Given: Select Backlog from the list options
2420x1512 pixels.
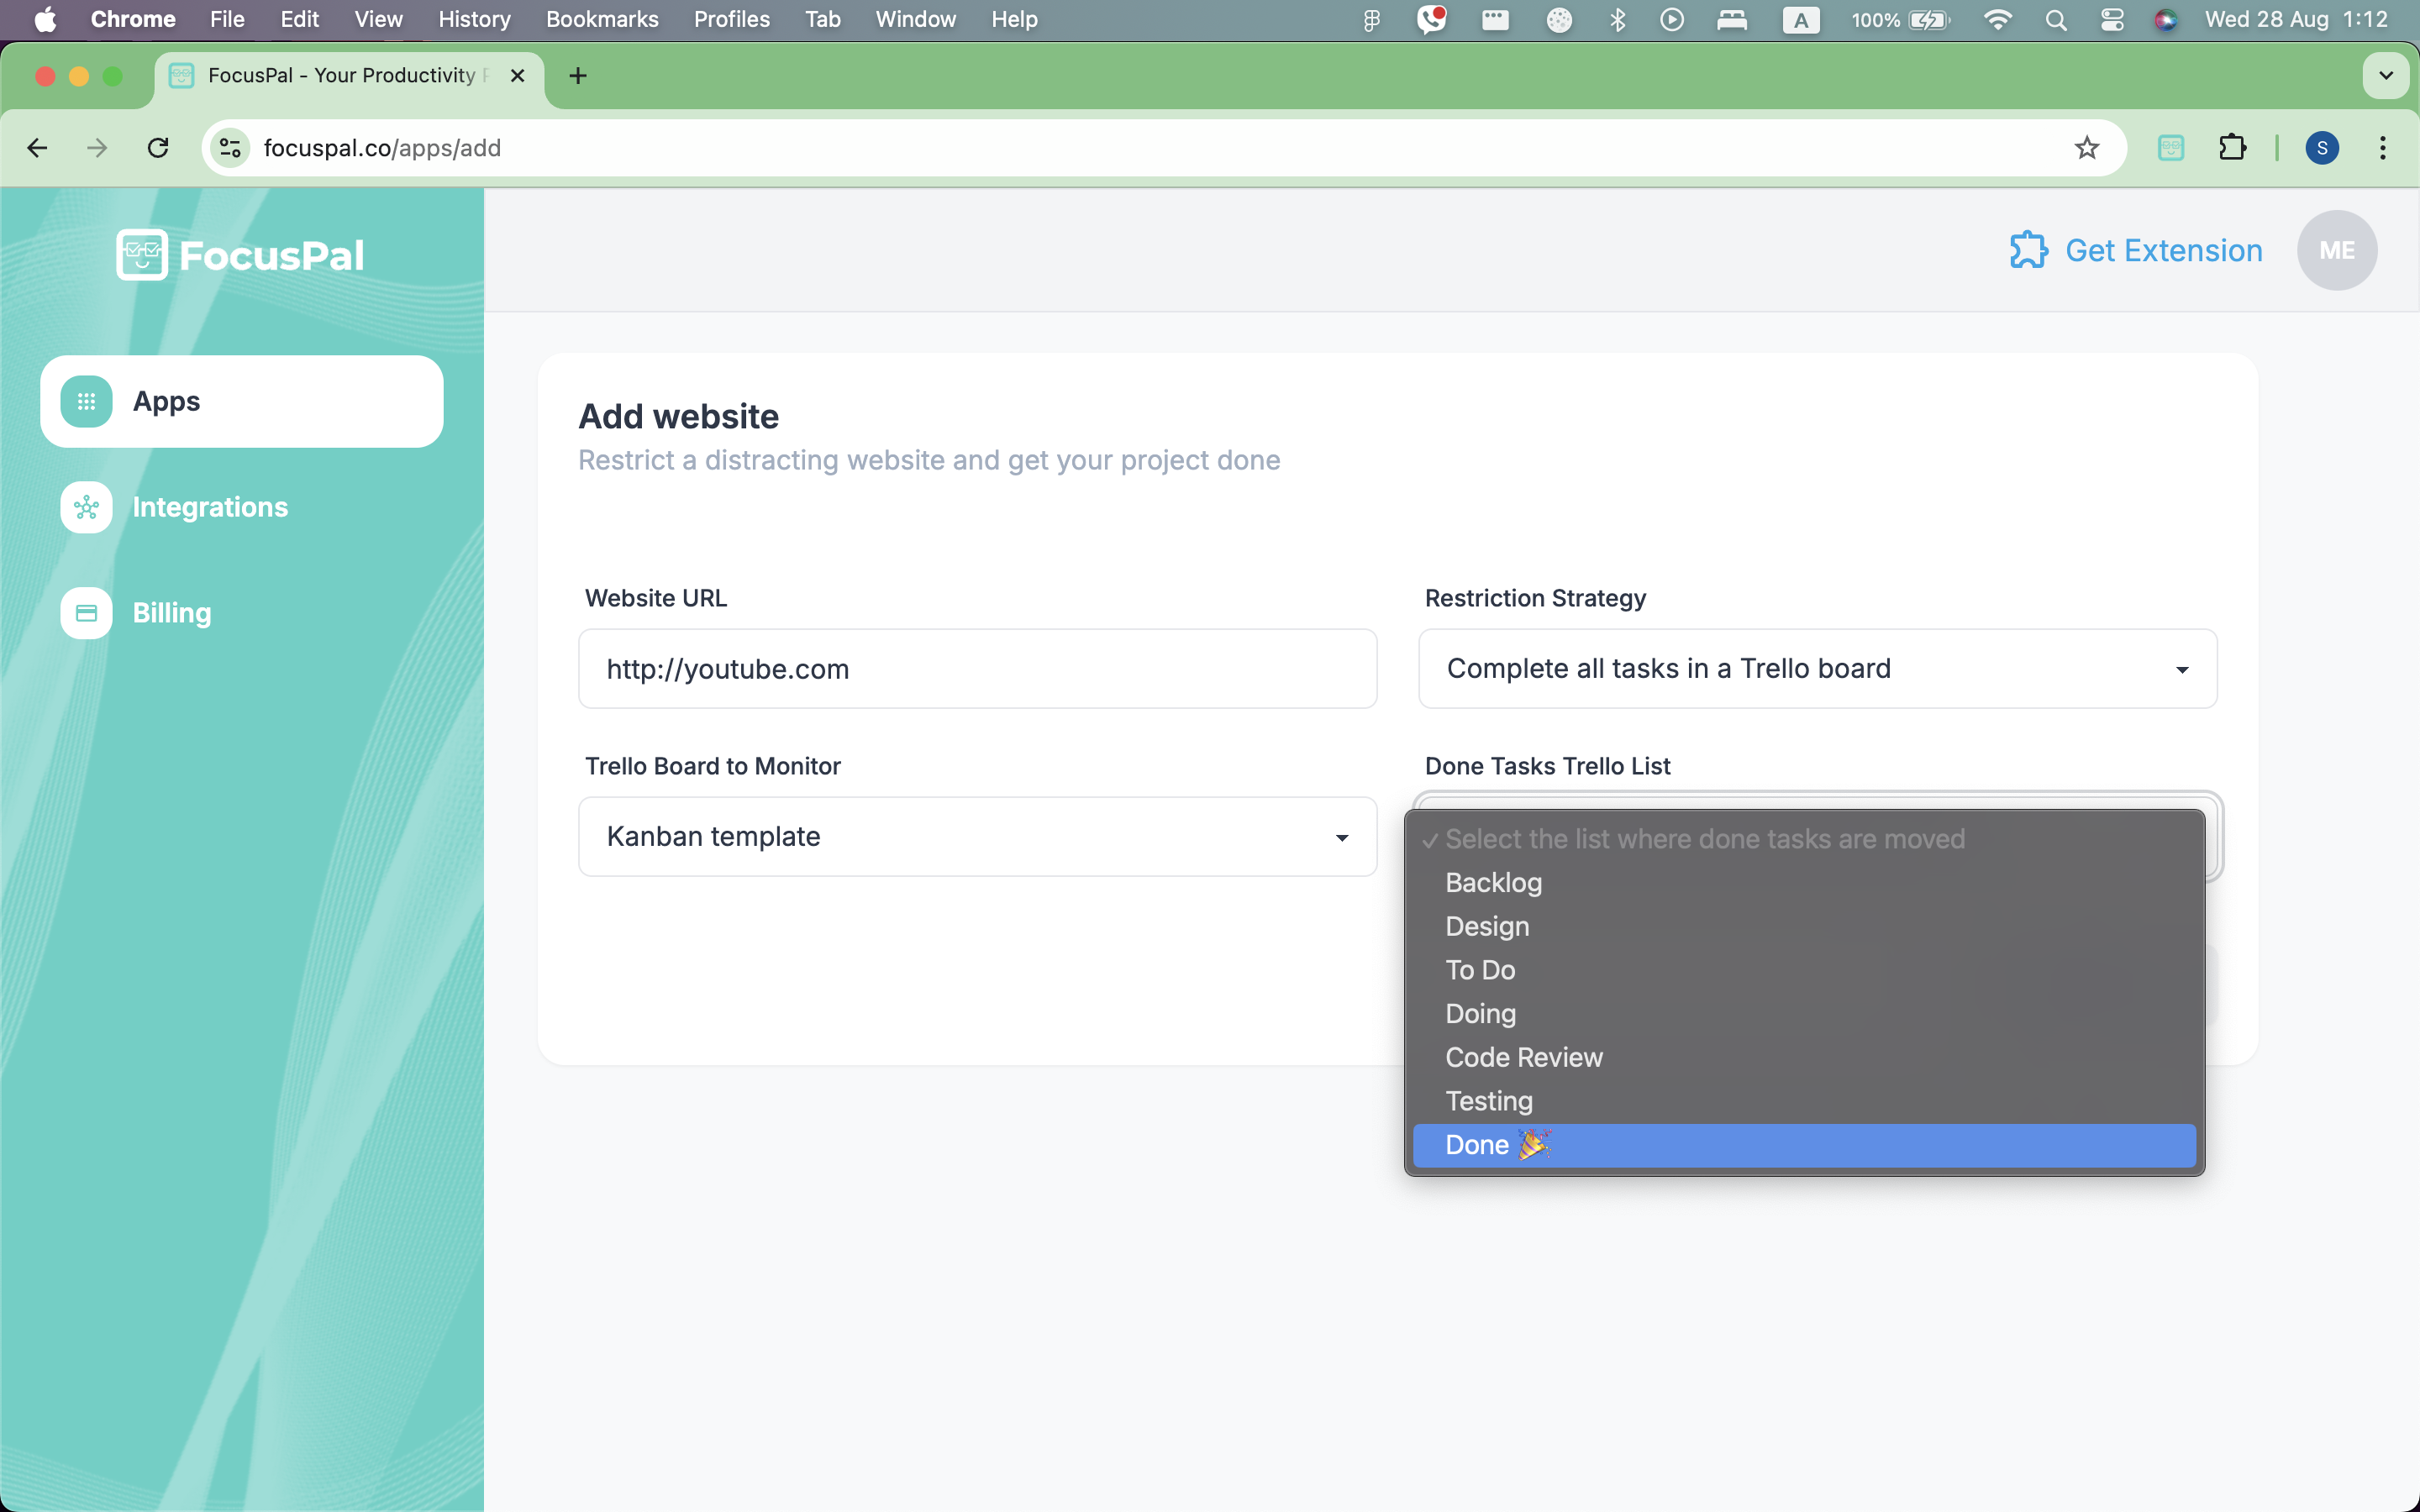Looking at the screenshot, I should [1804, 883].
